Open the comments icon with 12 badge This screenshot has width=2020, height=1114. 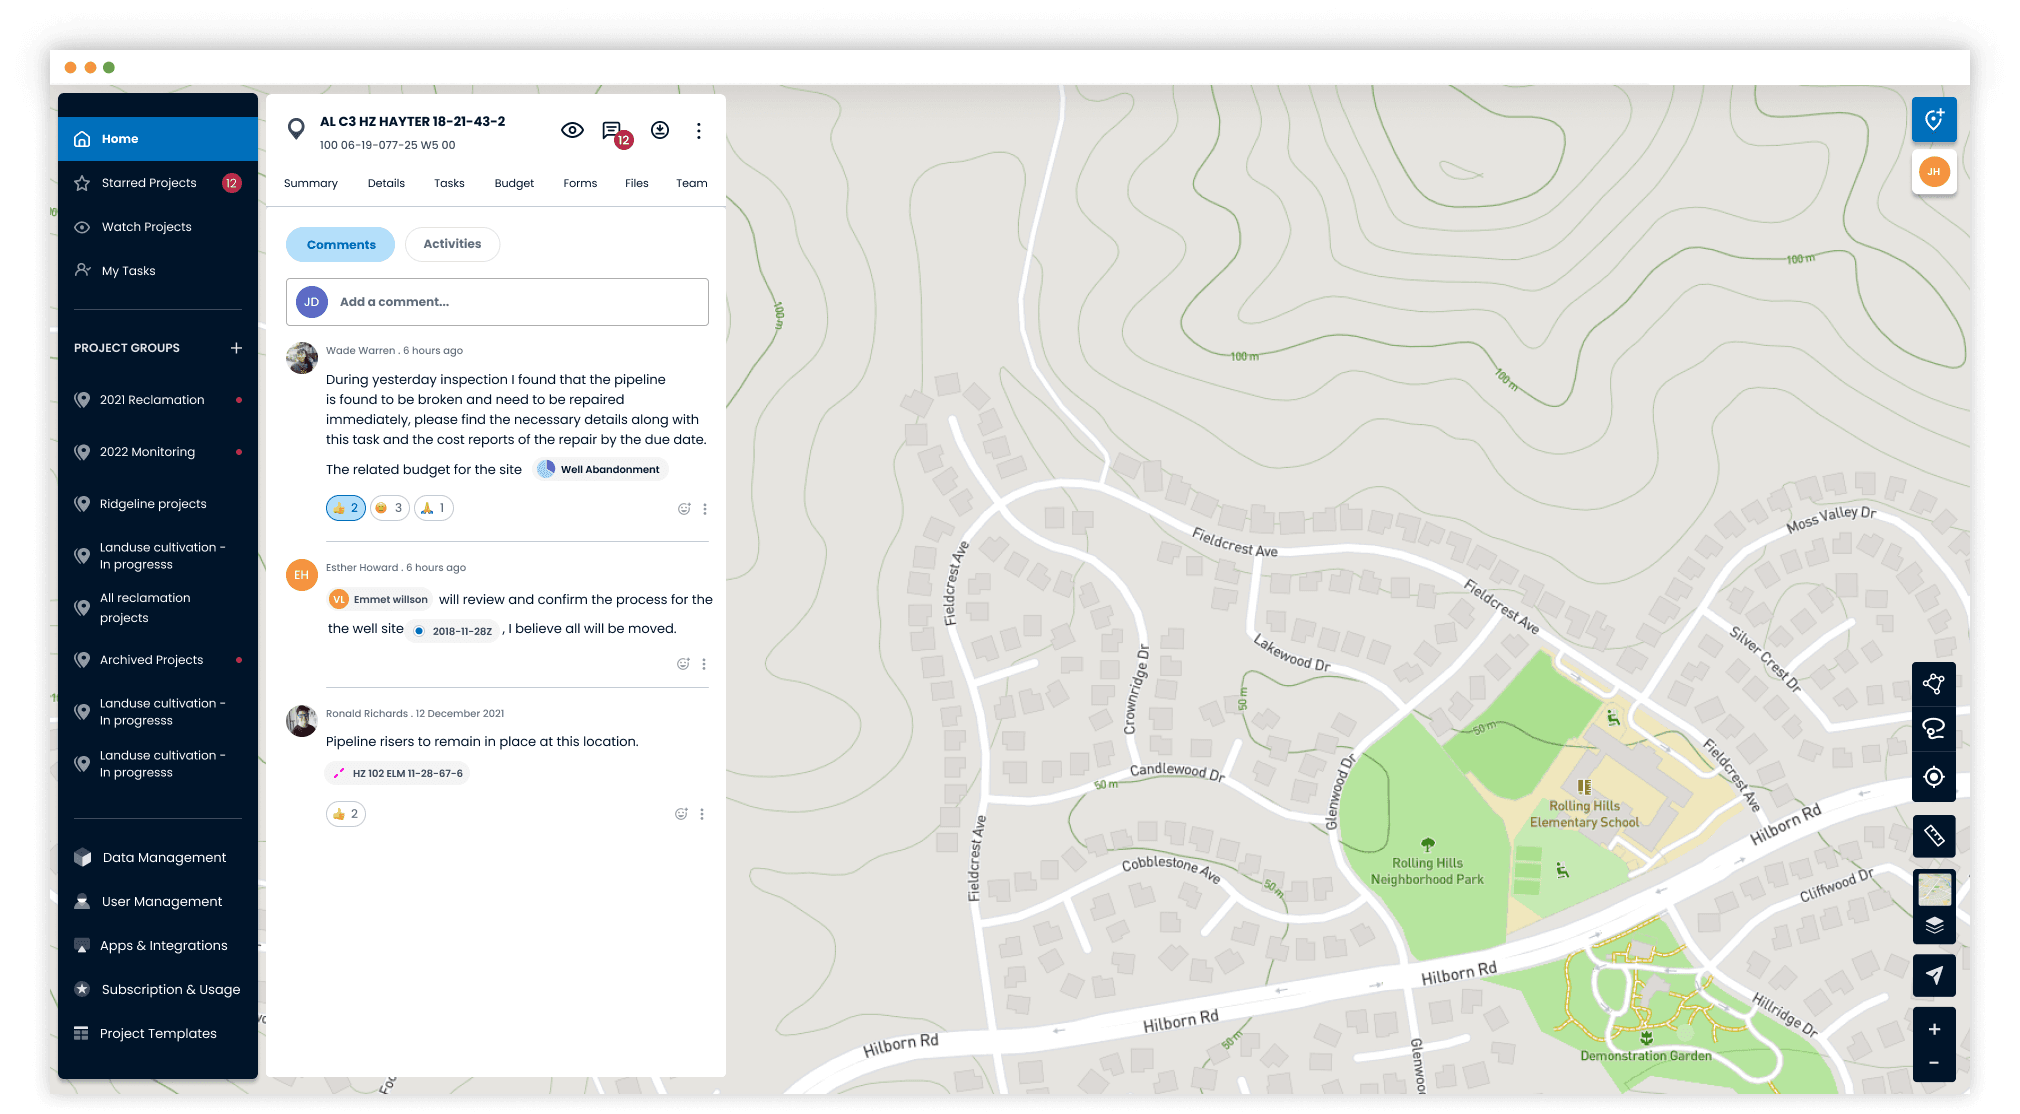click(612, 131)
